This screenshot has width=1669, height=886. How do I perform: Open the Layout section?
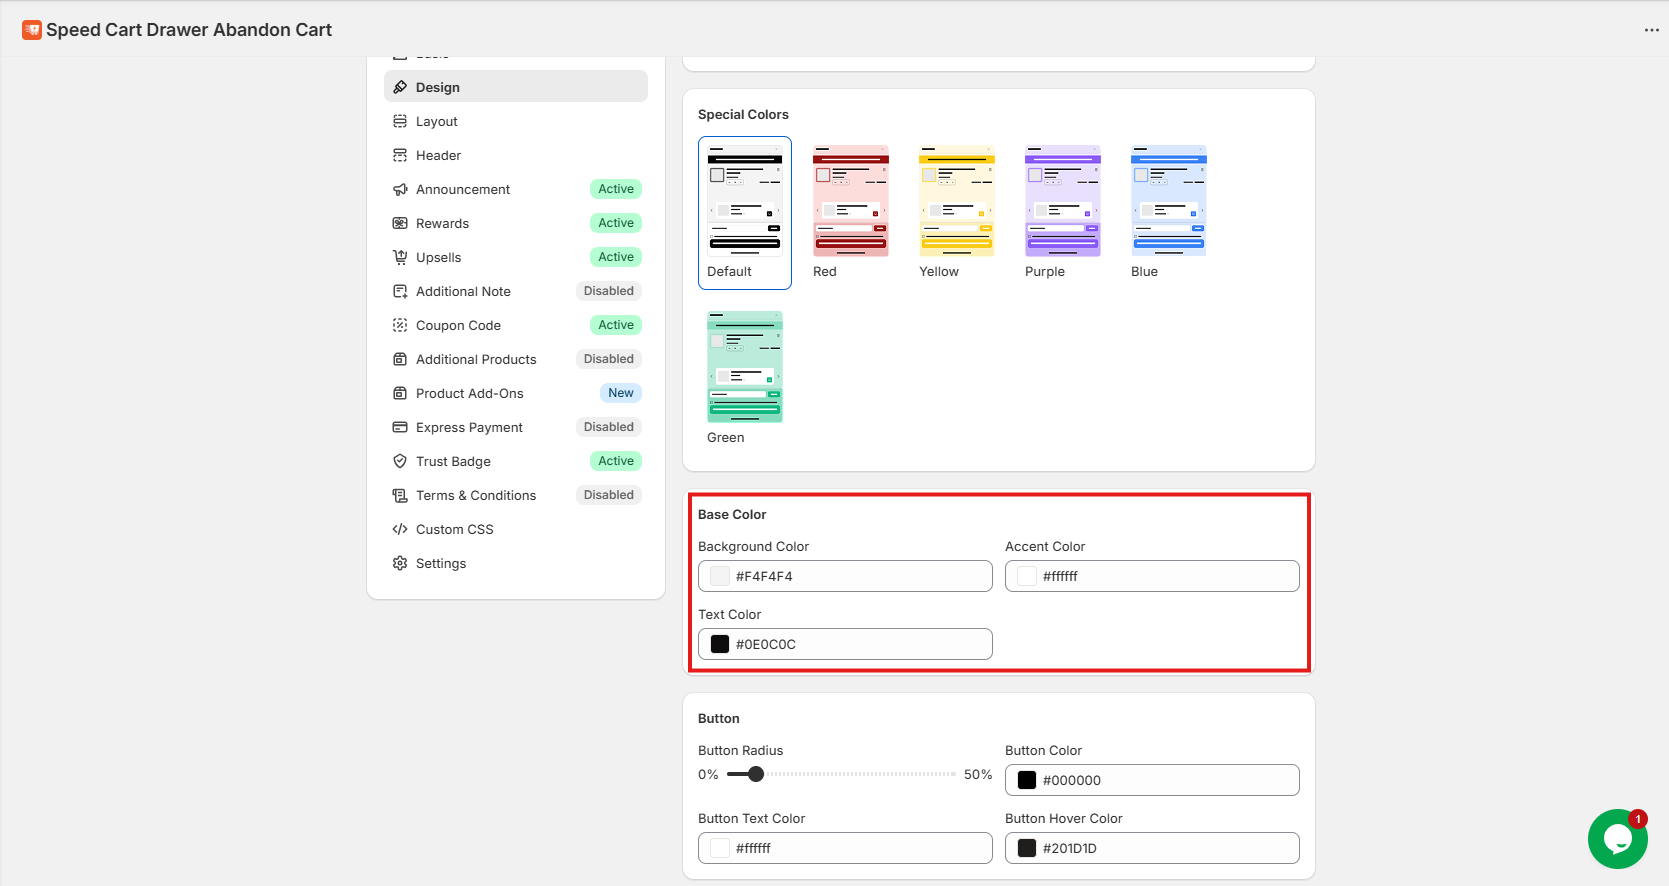click(437, 121)
